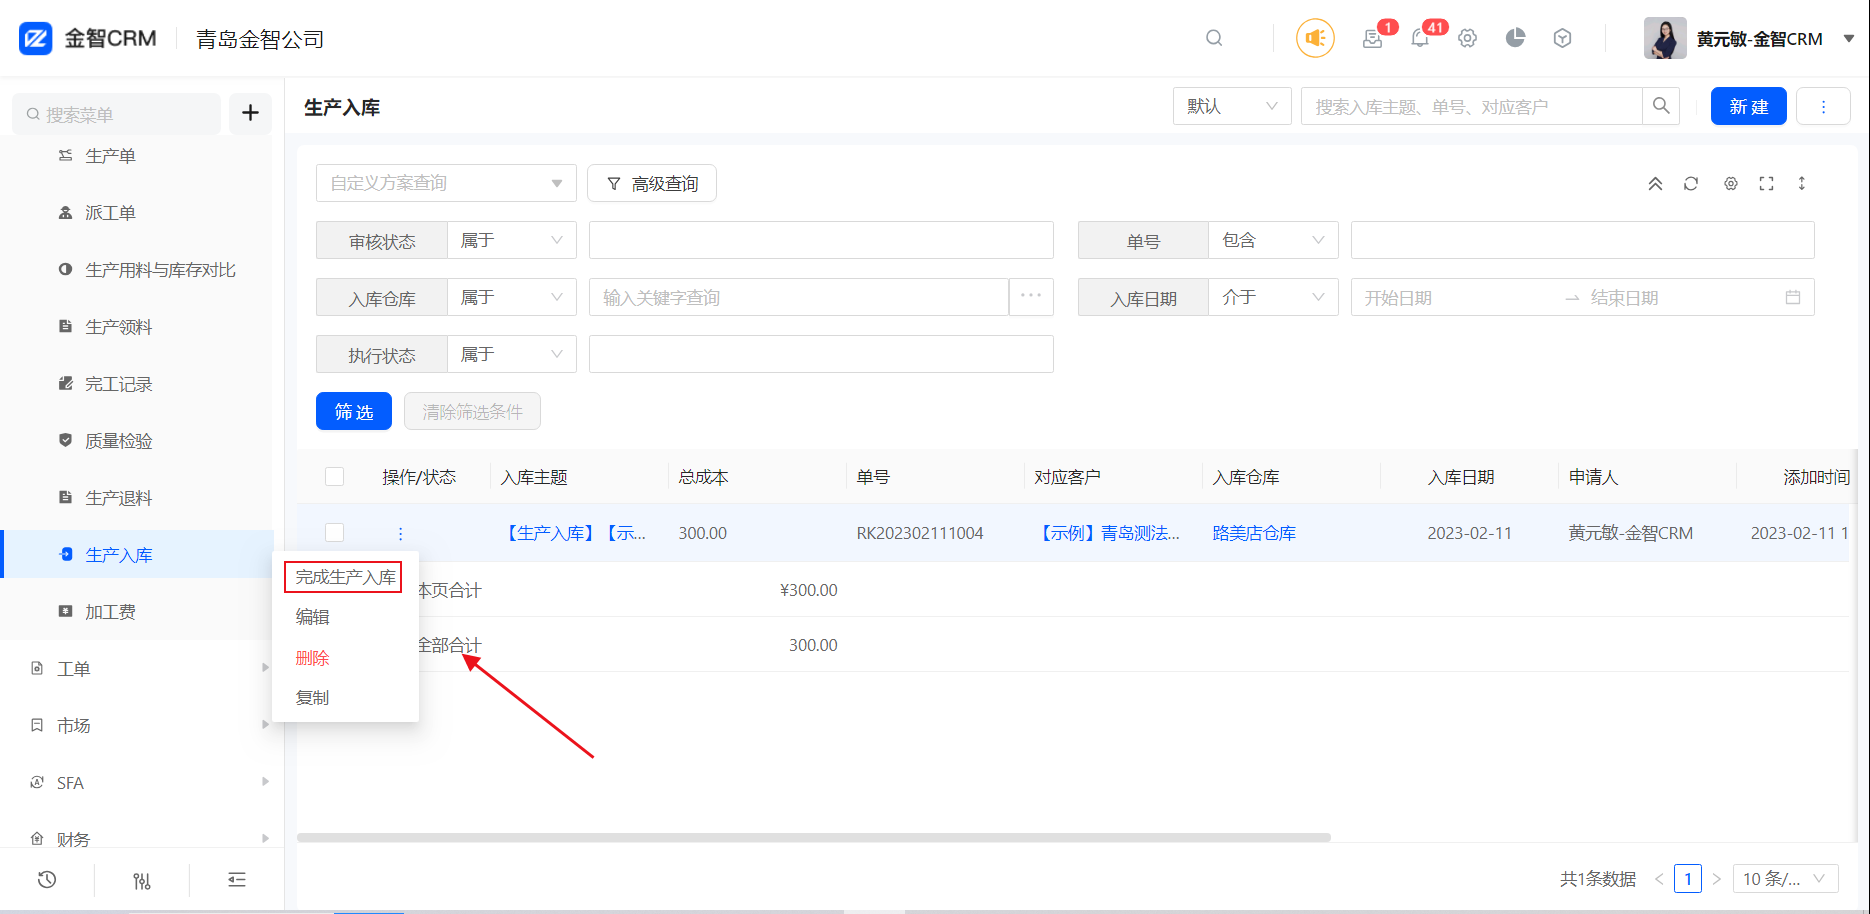Viewport: 1870px width, 914px height.
Task: Open 派工单 in the sidebar
Action: (110, 213)
